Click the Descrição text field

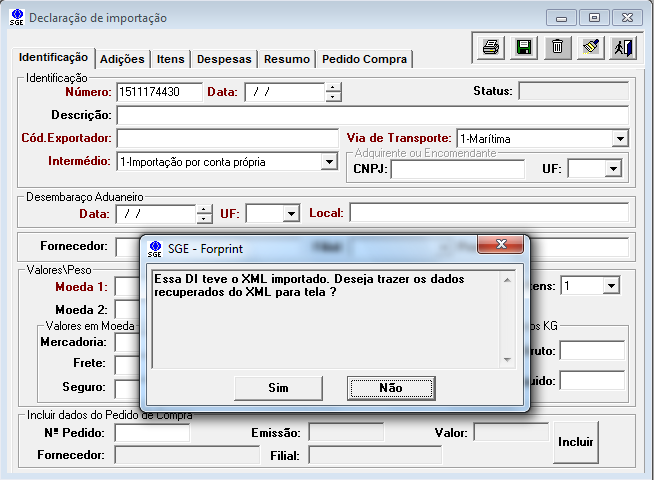372,115
